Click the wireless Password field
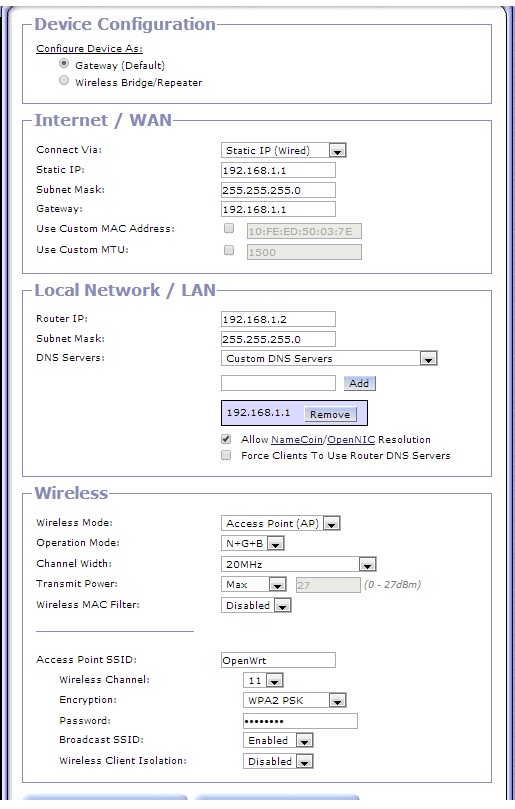 pyautogui.click(x=300, y=721)
